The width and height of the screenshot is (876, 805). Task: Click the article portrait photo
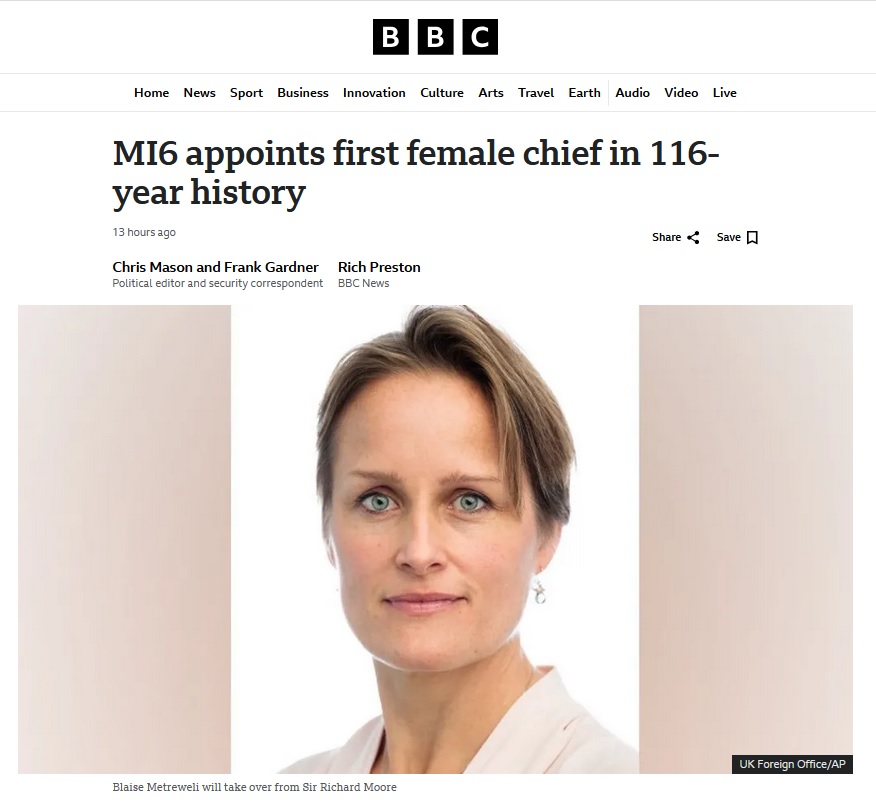coord(435,540)
